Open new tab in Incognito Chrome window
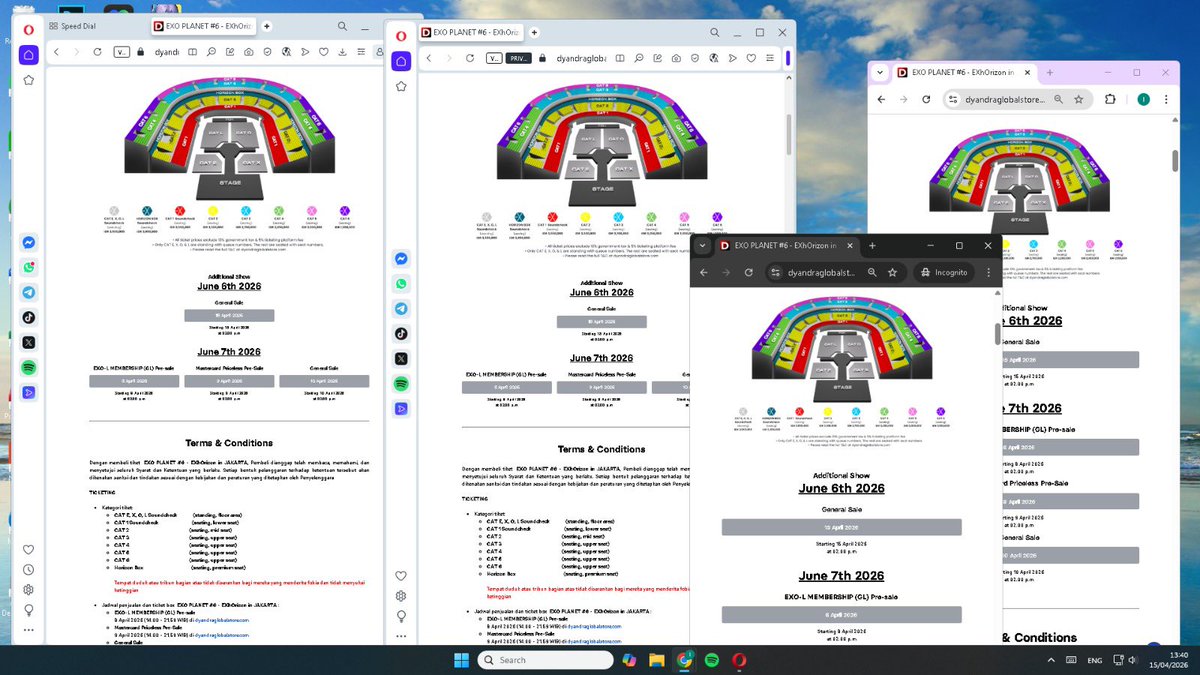 (873, 245)
